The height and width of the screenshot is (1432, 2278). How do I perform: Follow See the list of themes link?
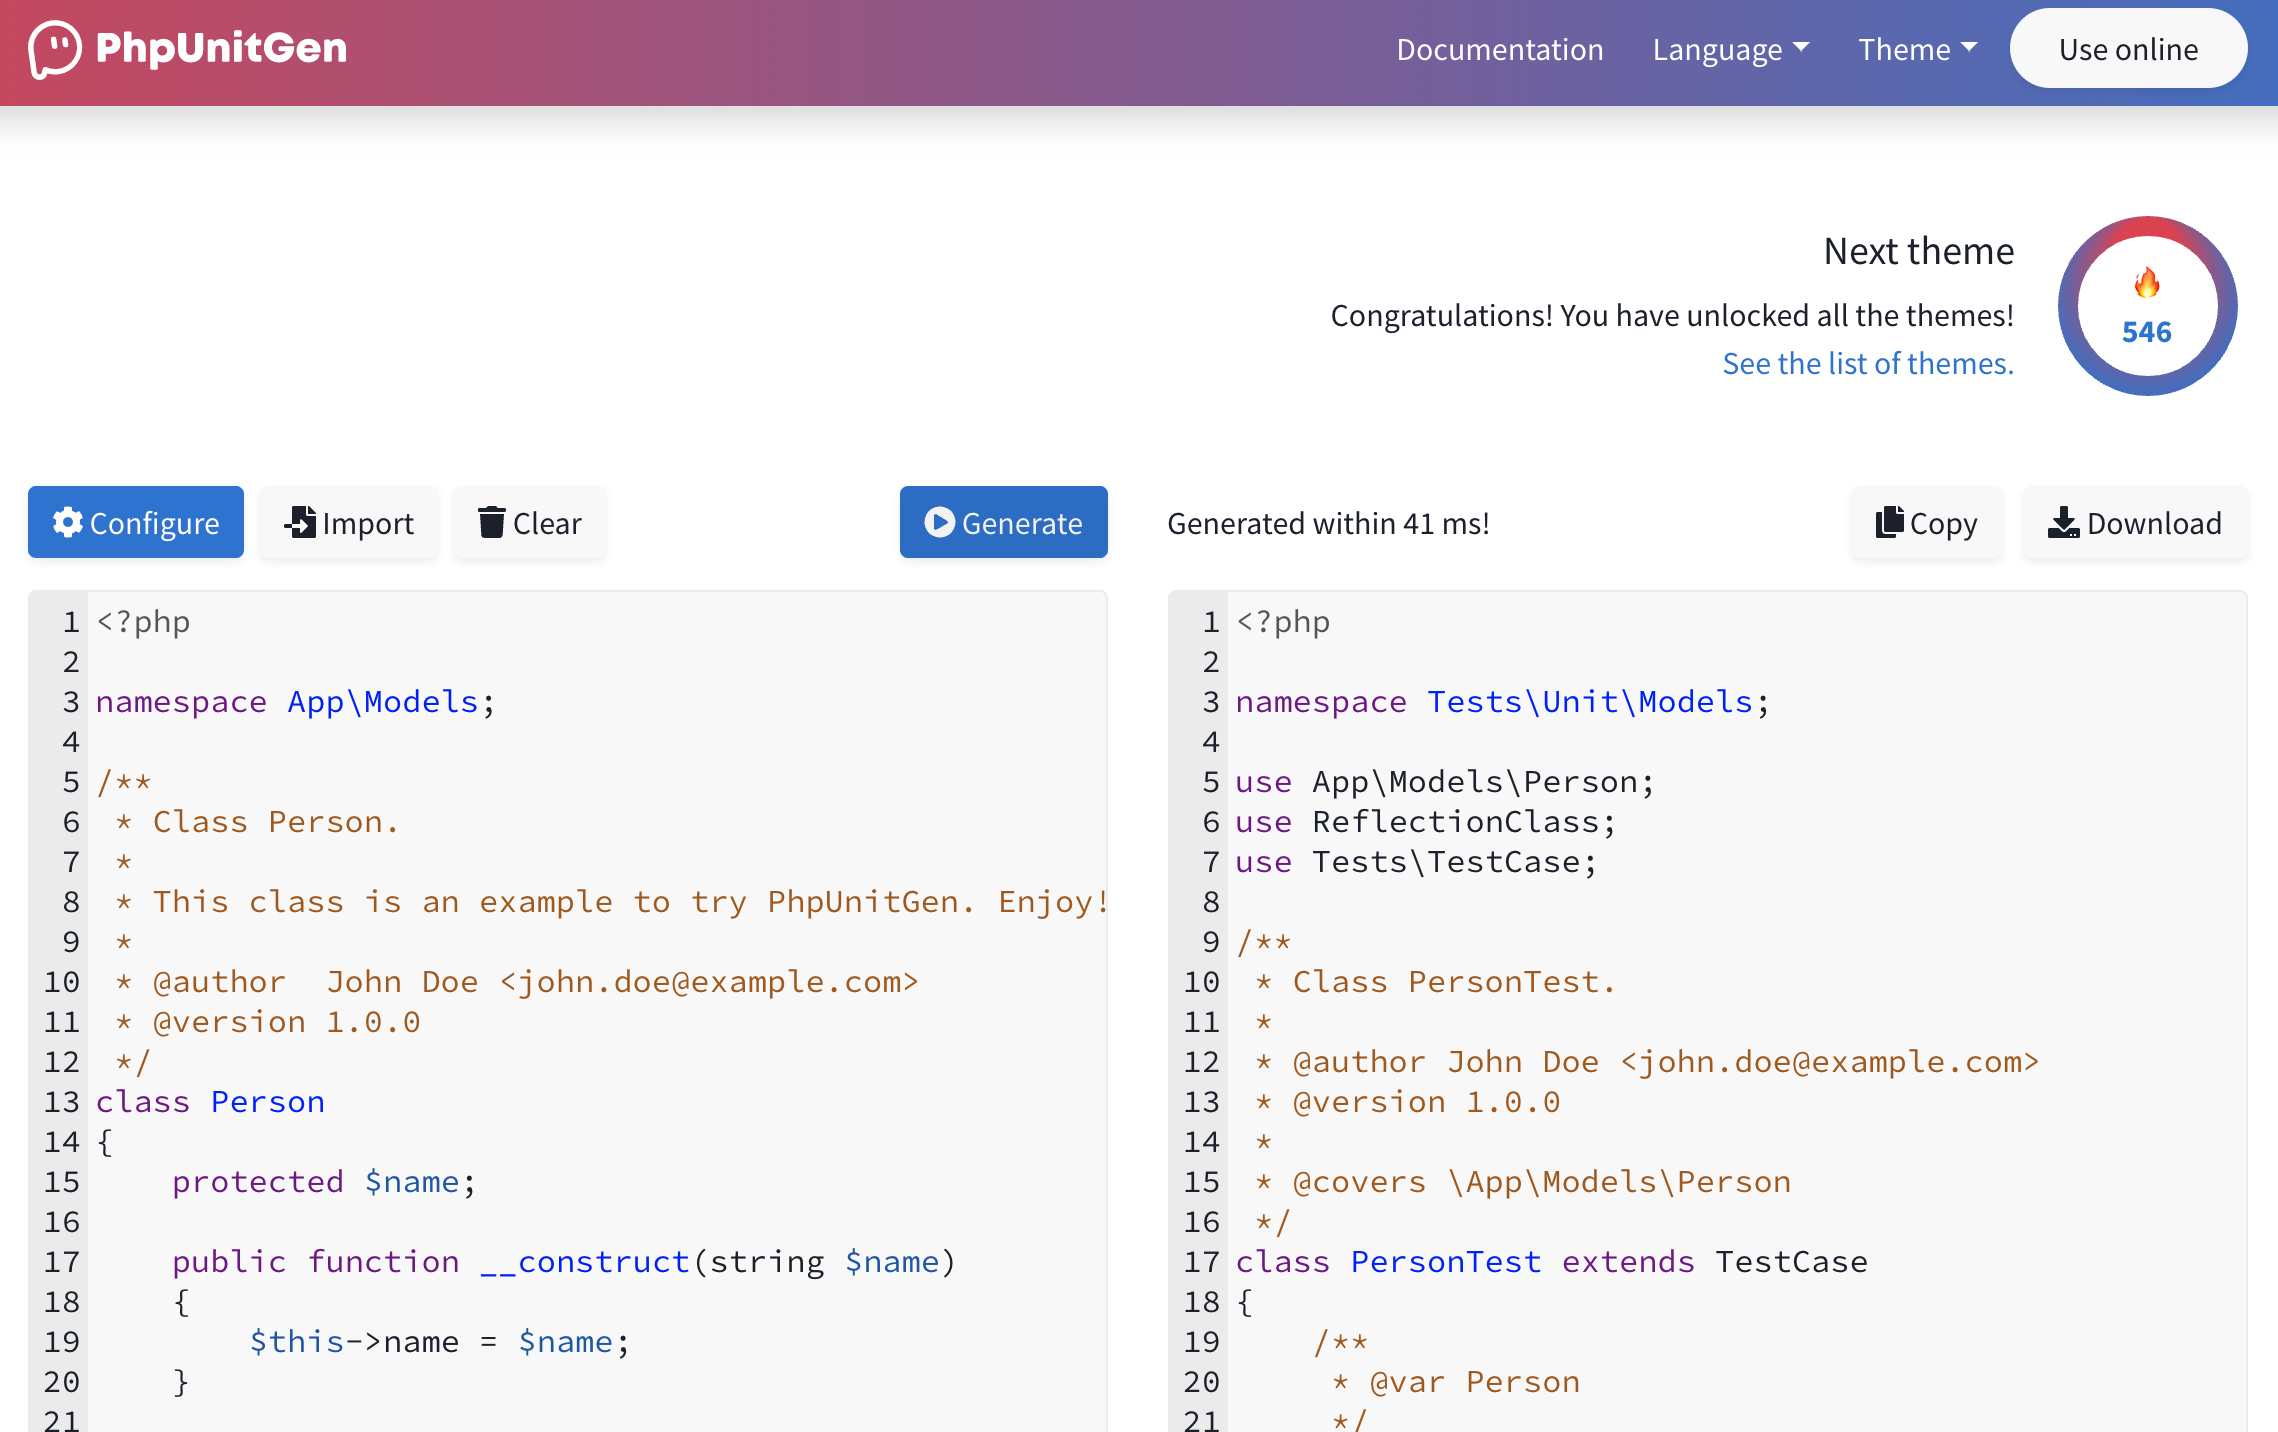(1867, 363)
